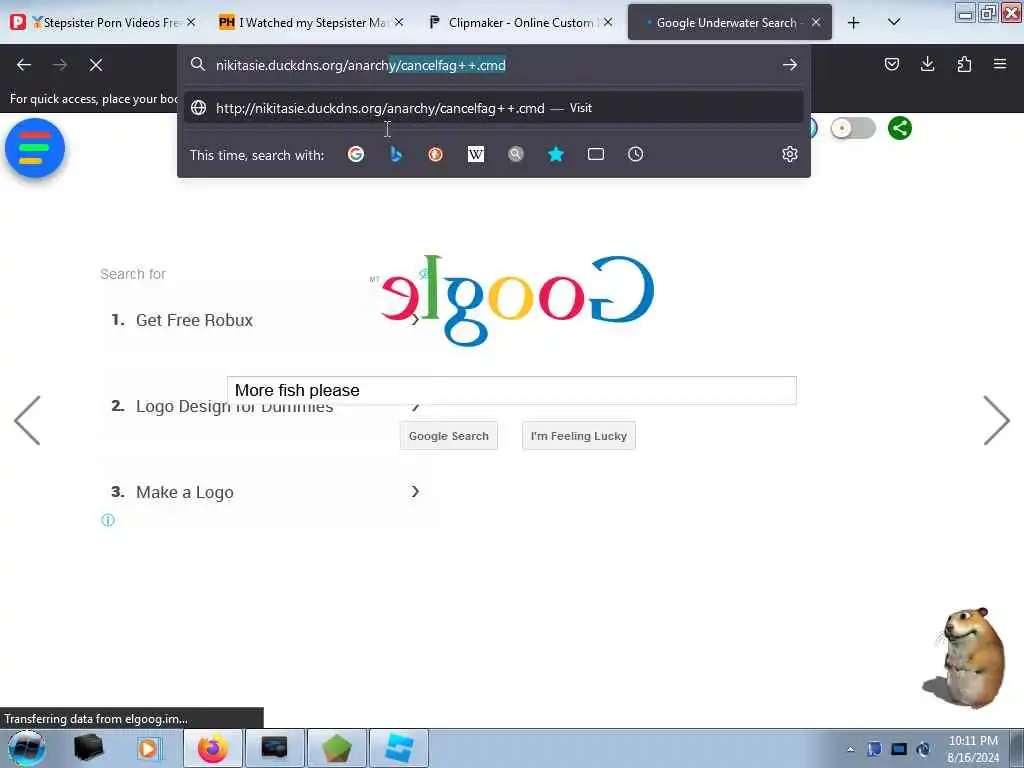Search this time with Wikipedia icon
1024x768 pixels.
476,154
